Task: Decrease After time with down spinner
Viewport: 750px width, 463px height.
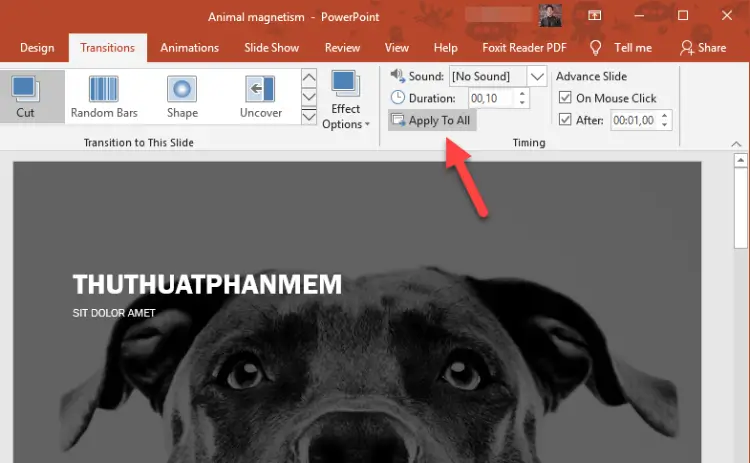Action: coord(665,125)
